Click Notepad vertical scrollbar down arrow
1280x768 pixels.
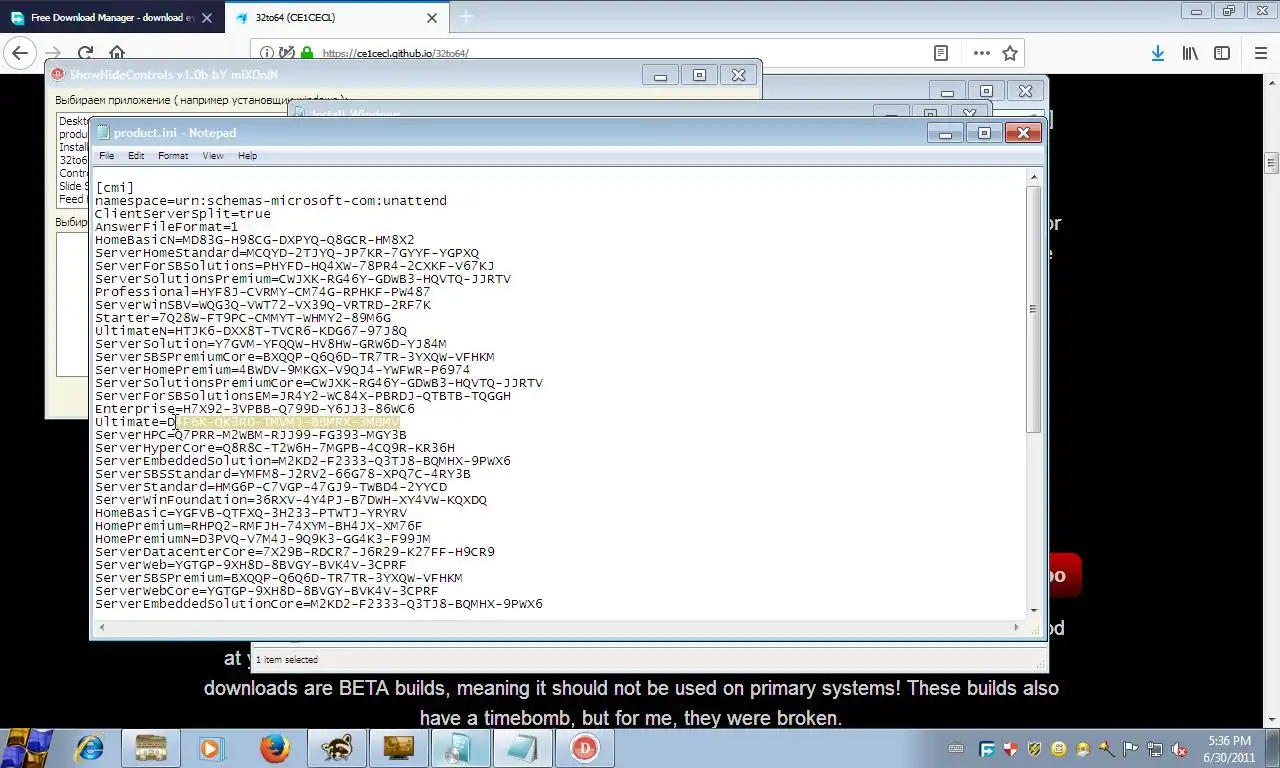(x=1033, y=610)
